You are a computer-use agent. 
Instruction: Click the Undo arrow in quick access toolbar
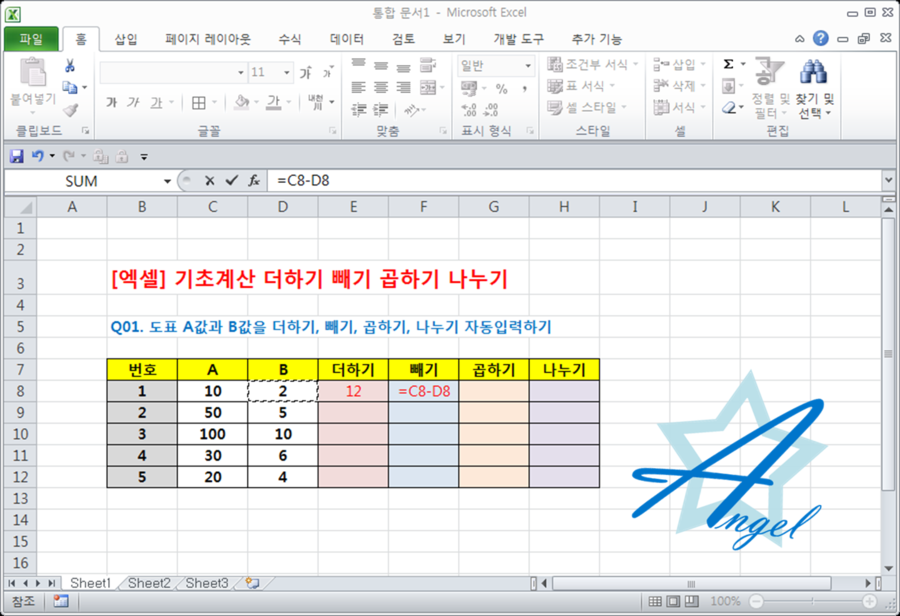pyautogui.click(x=38, y=156)
